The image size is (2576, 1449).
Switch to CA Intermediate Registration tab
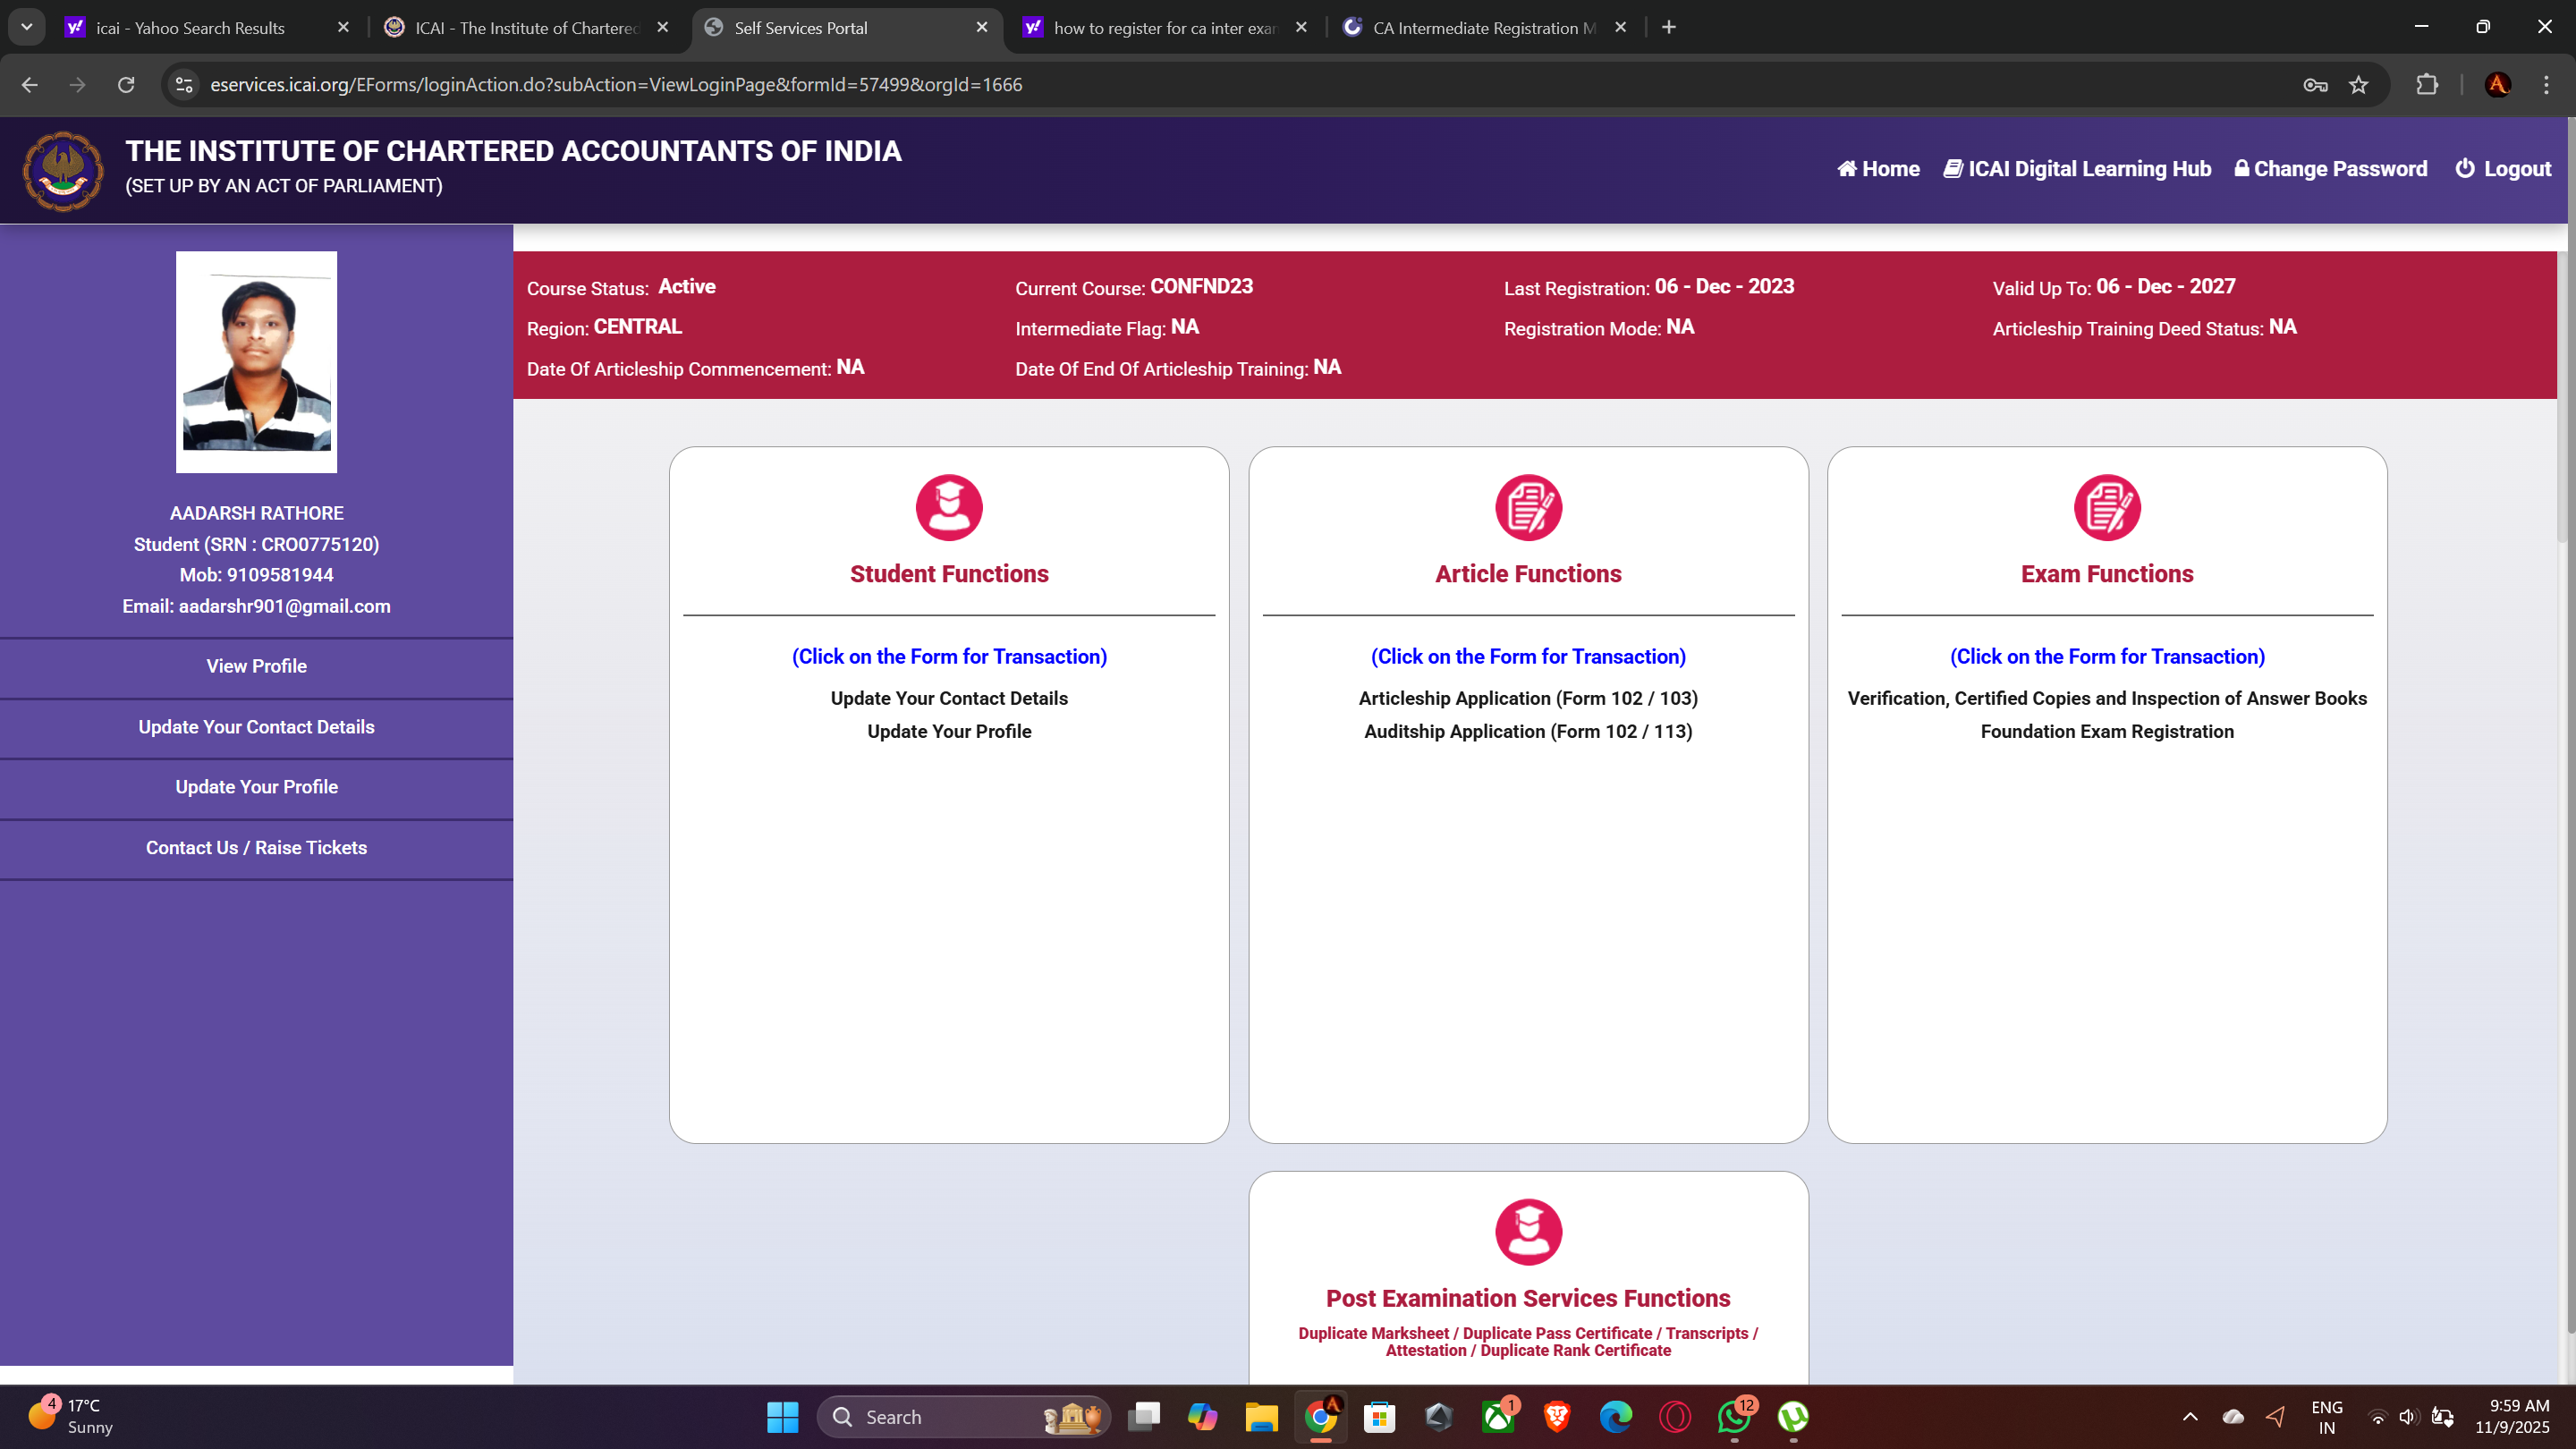point(1483,28)
